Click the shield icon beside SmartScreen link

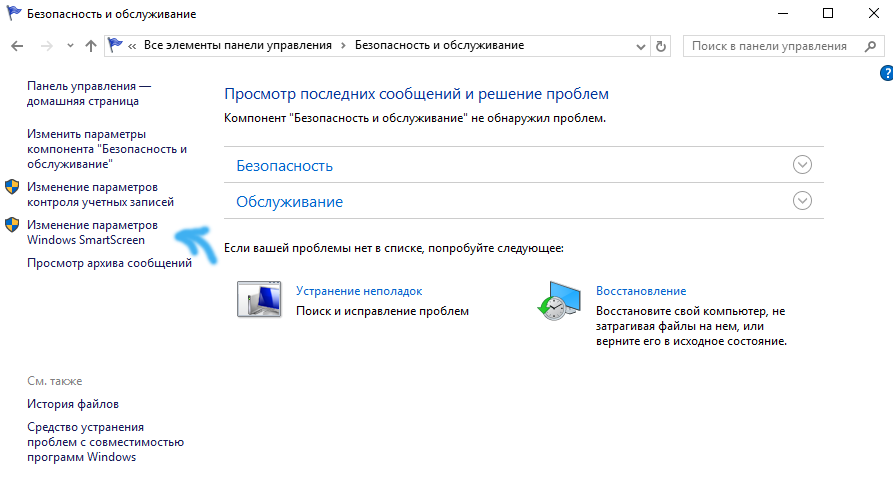[x=12, y=225]
